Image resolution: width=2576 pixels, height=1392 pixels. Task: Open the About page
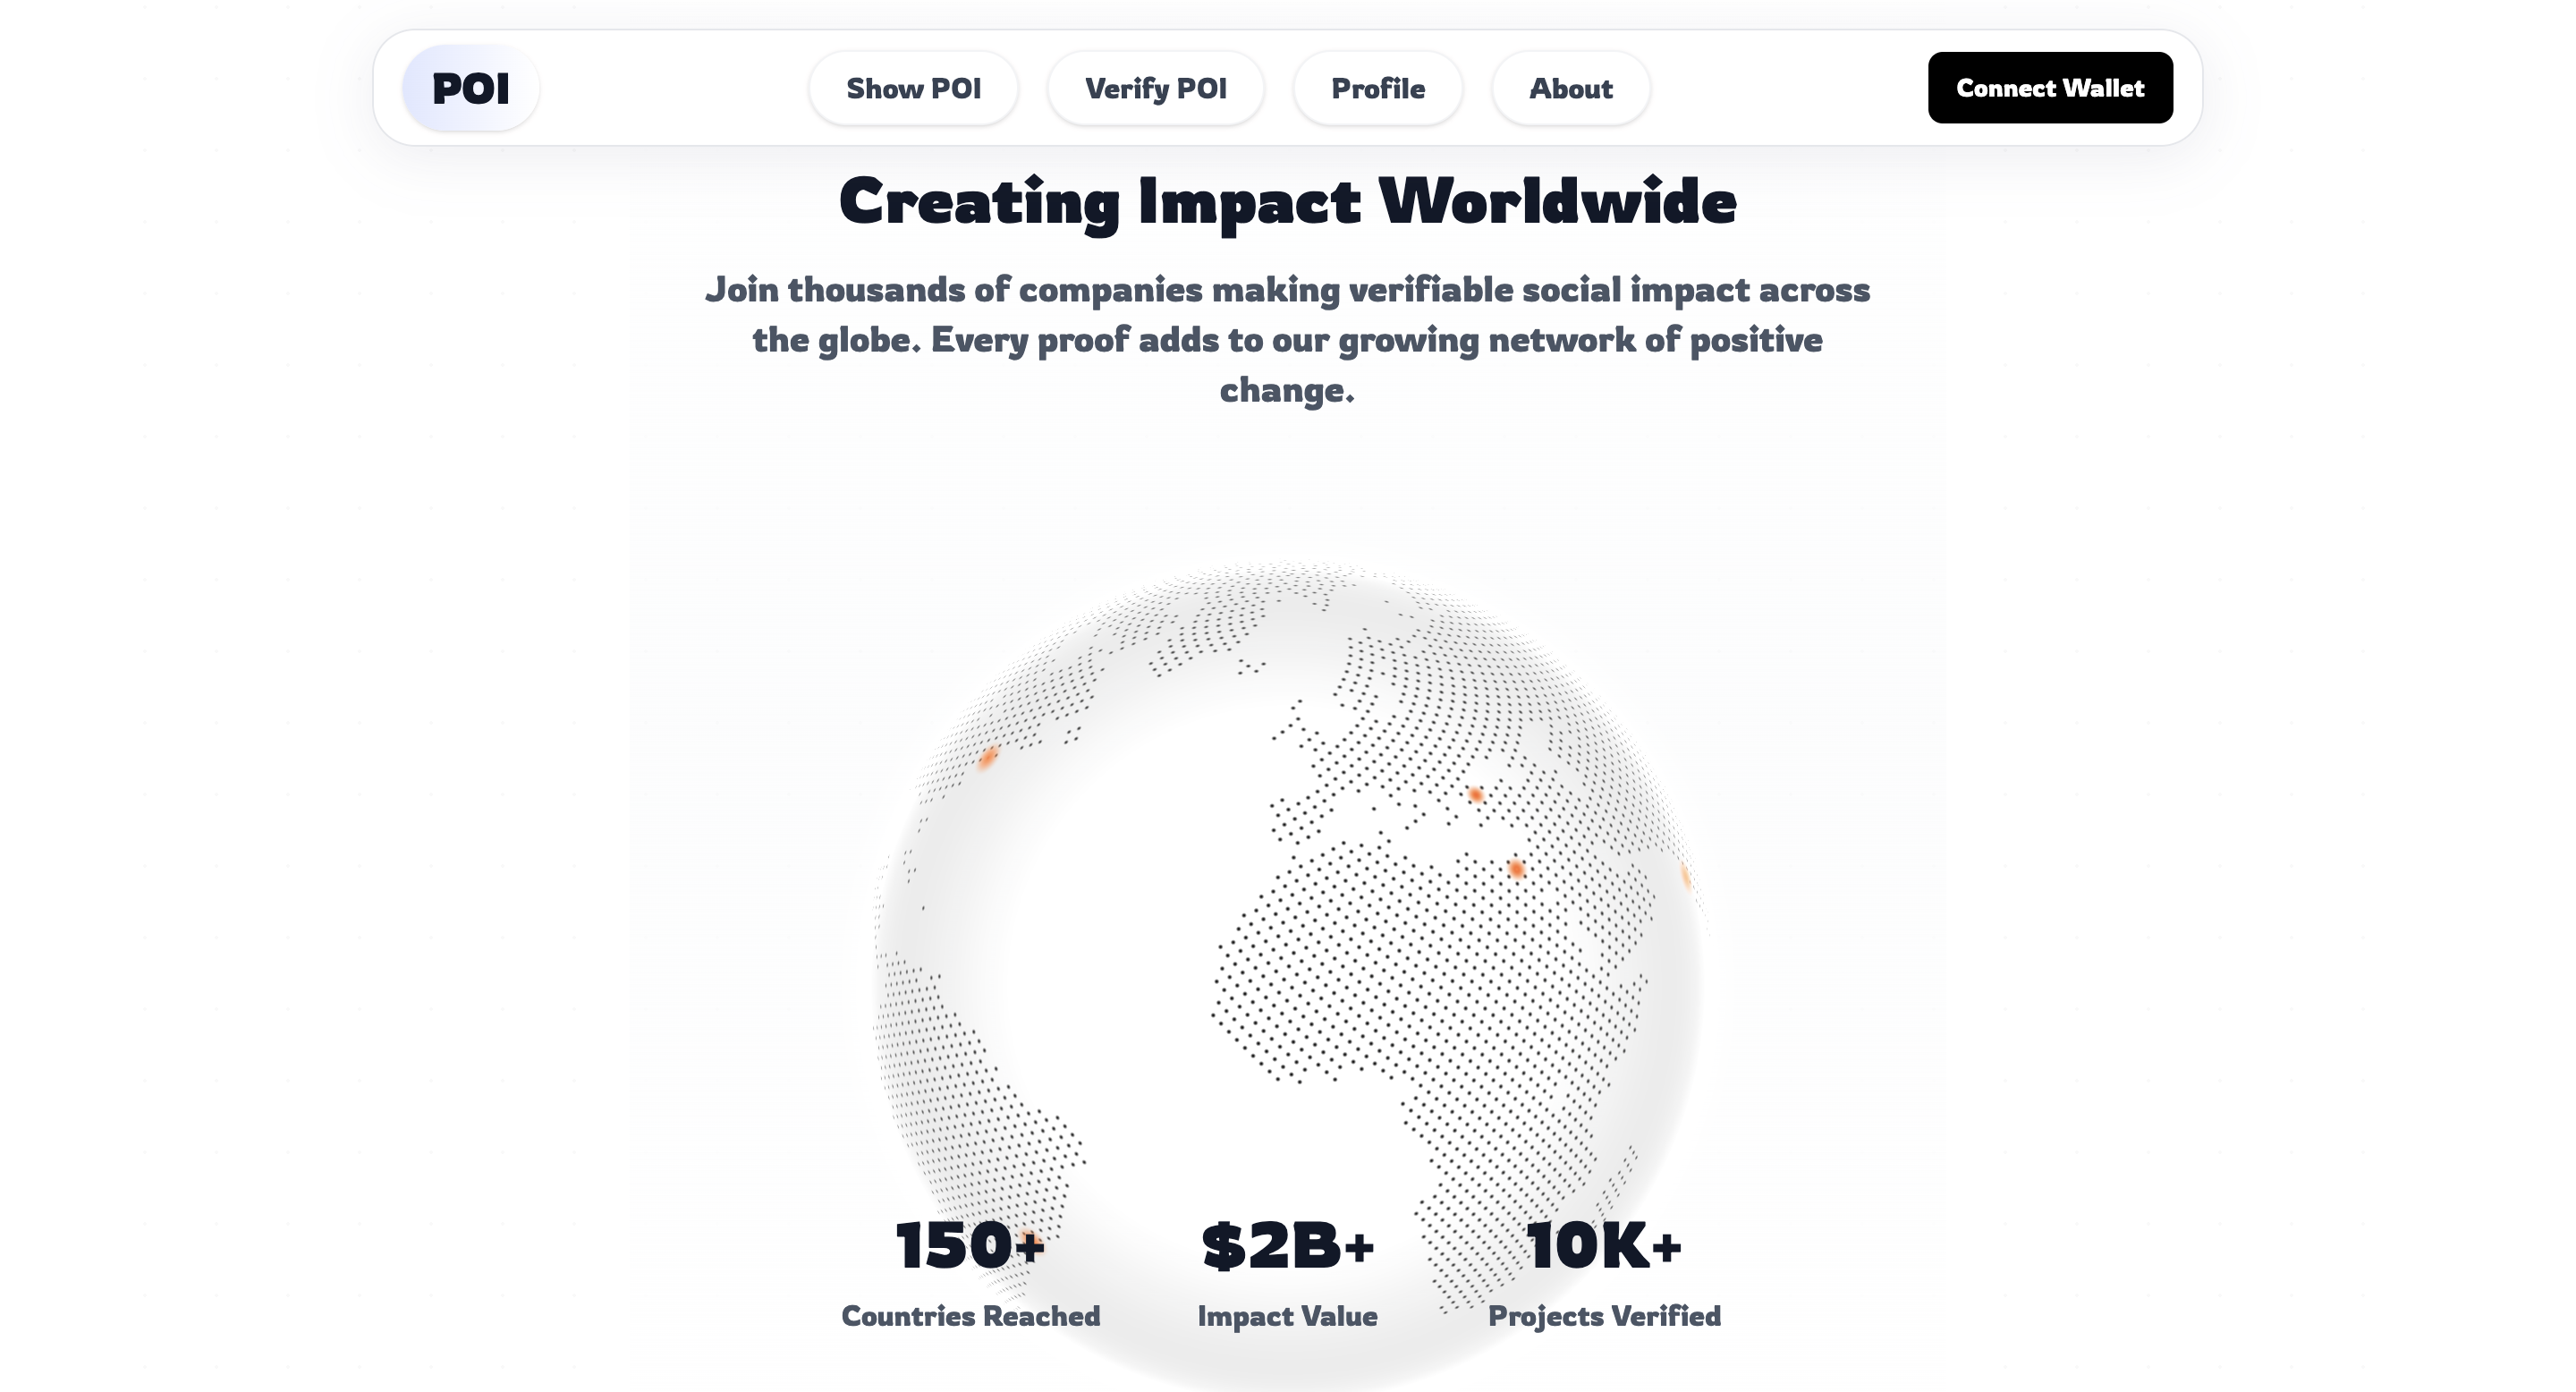pyautogui.click(x=1570, y=88)
